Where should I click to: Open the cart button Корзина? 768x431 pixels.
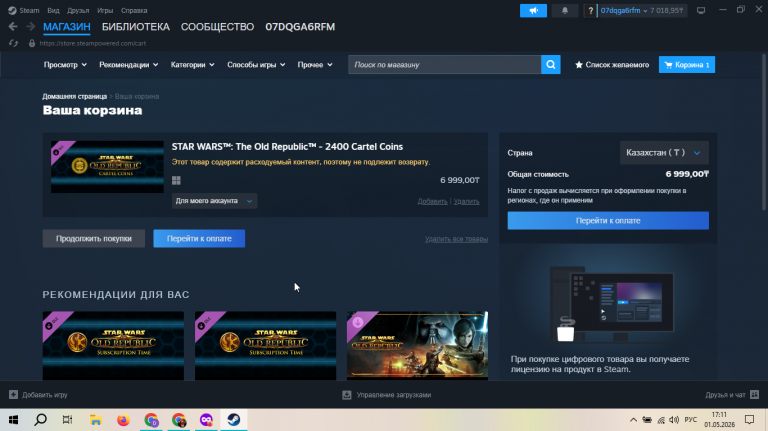pyautogui.click(x=687, y=65)
